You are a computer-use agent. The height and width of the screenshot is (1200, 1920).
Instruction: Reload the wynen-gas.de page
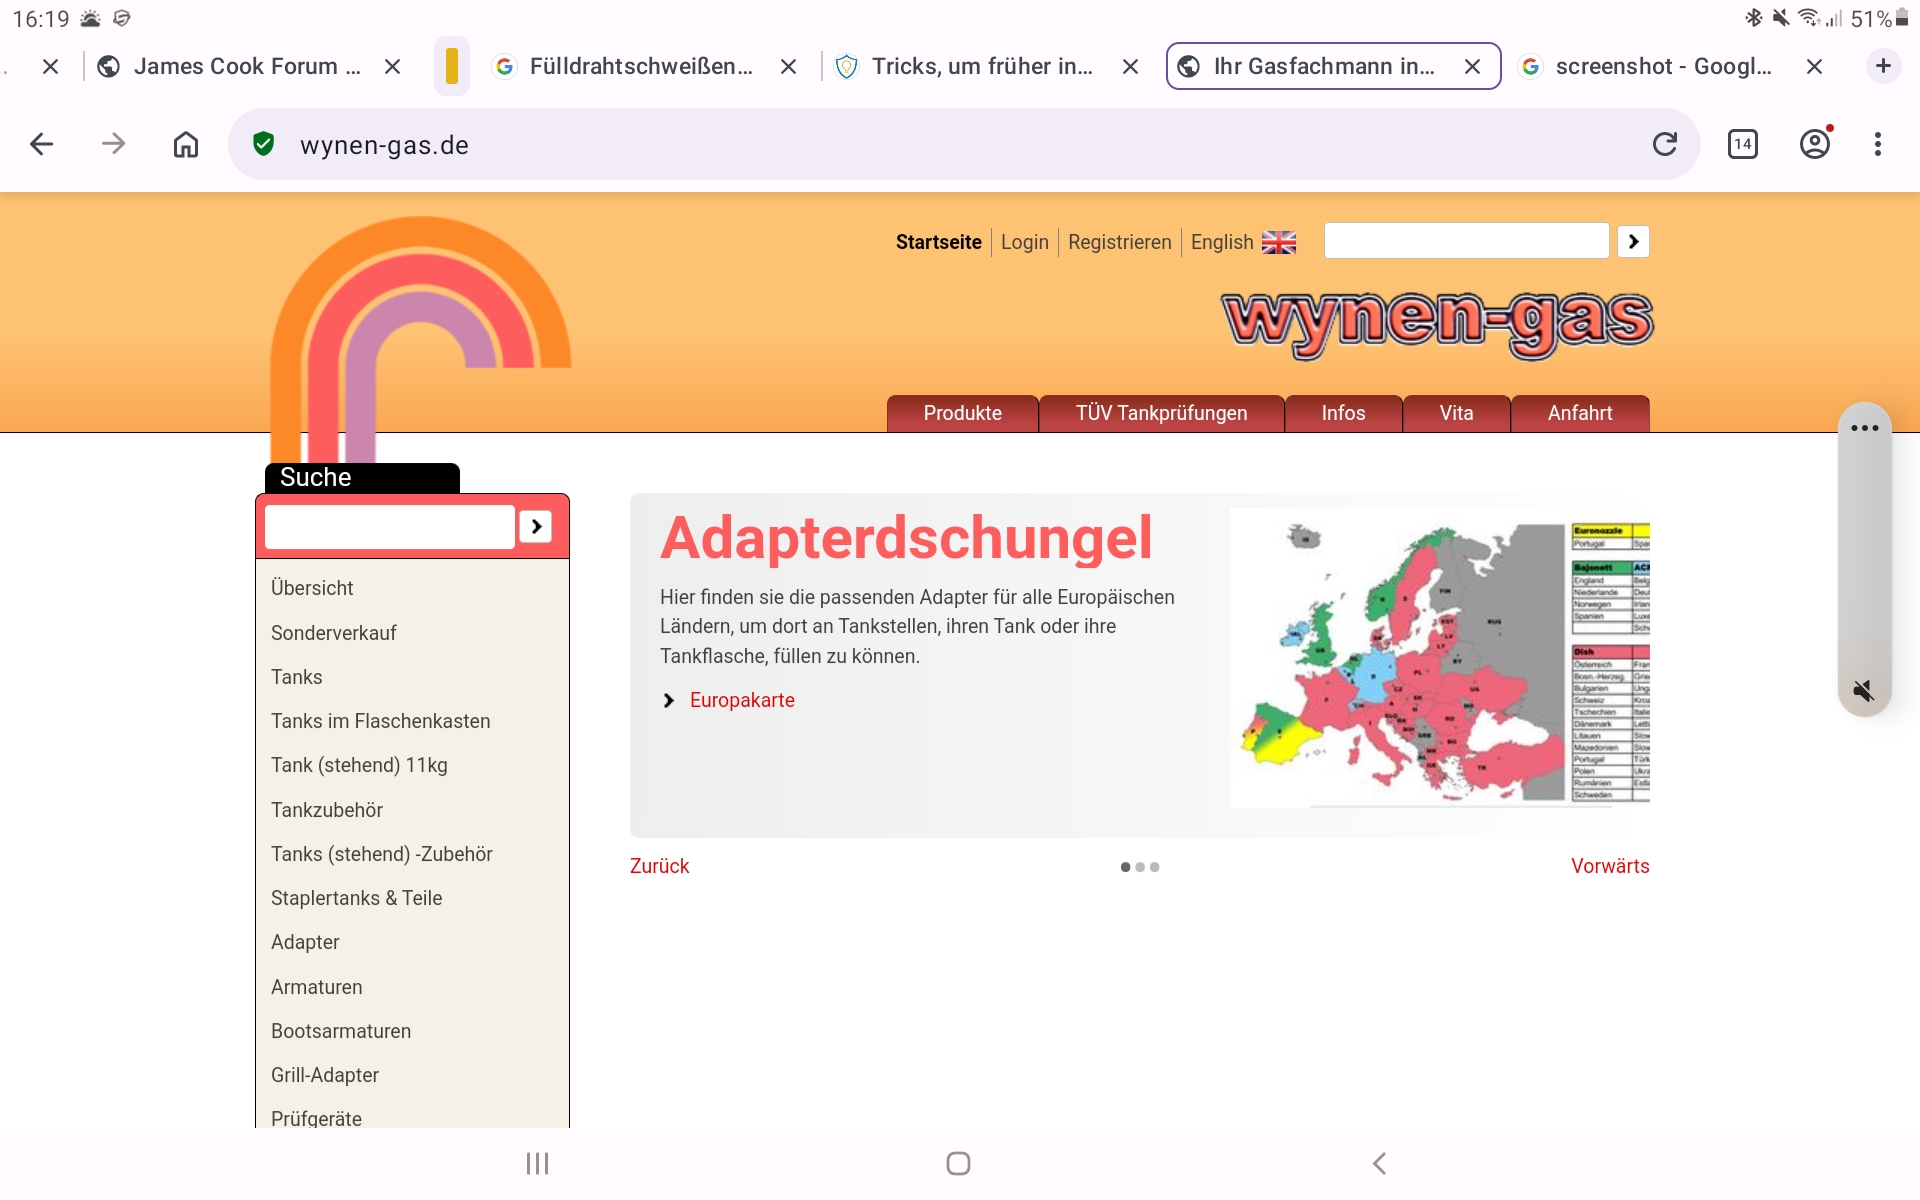(1664, 144)
